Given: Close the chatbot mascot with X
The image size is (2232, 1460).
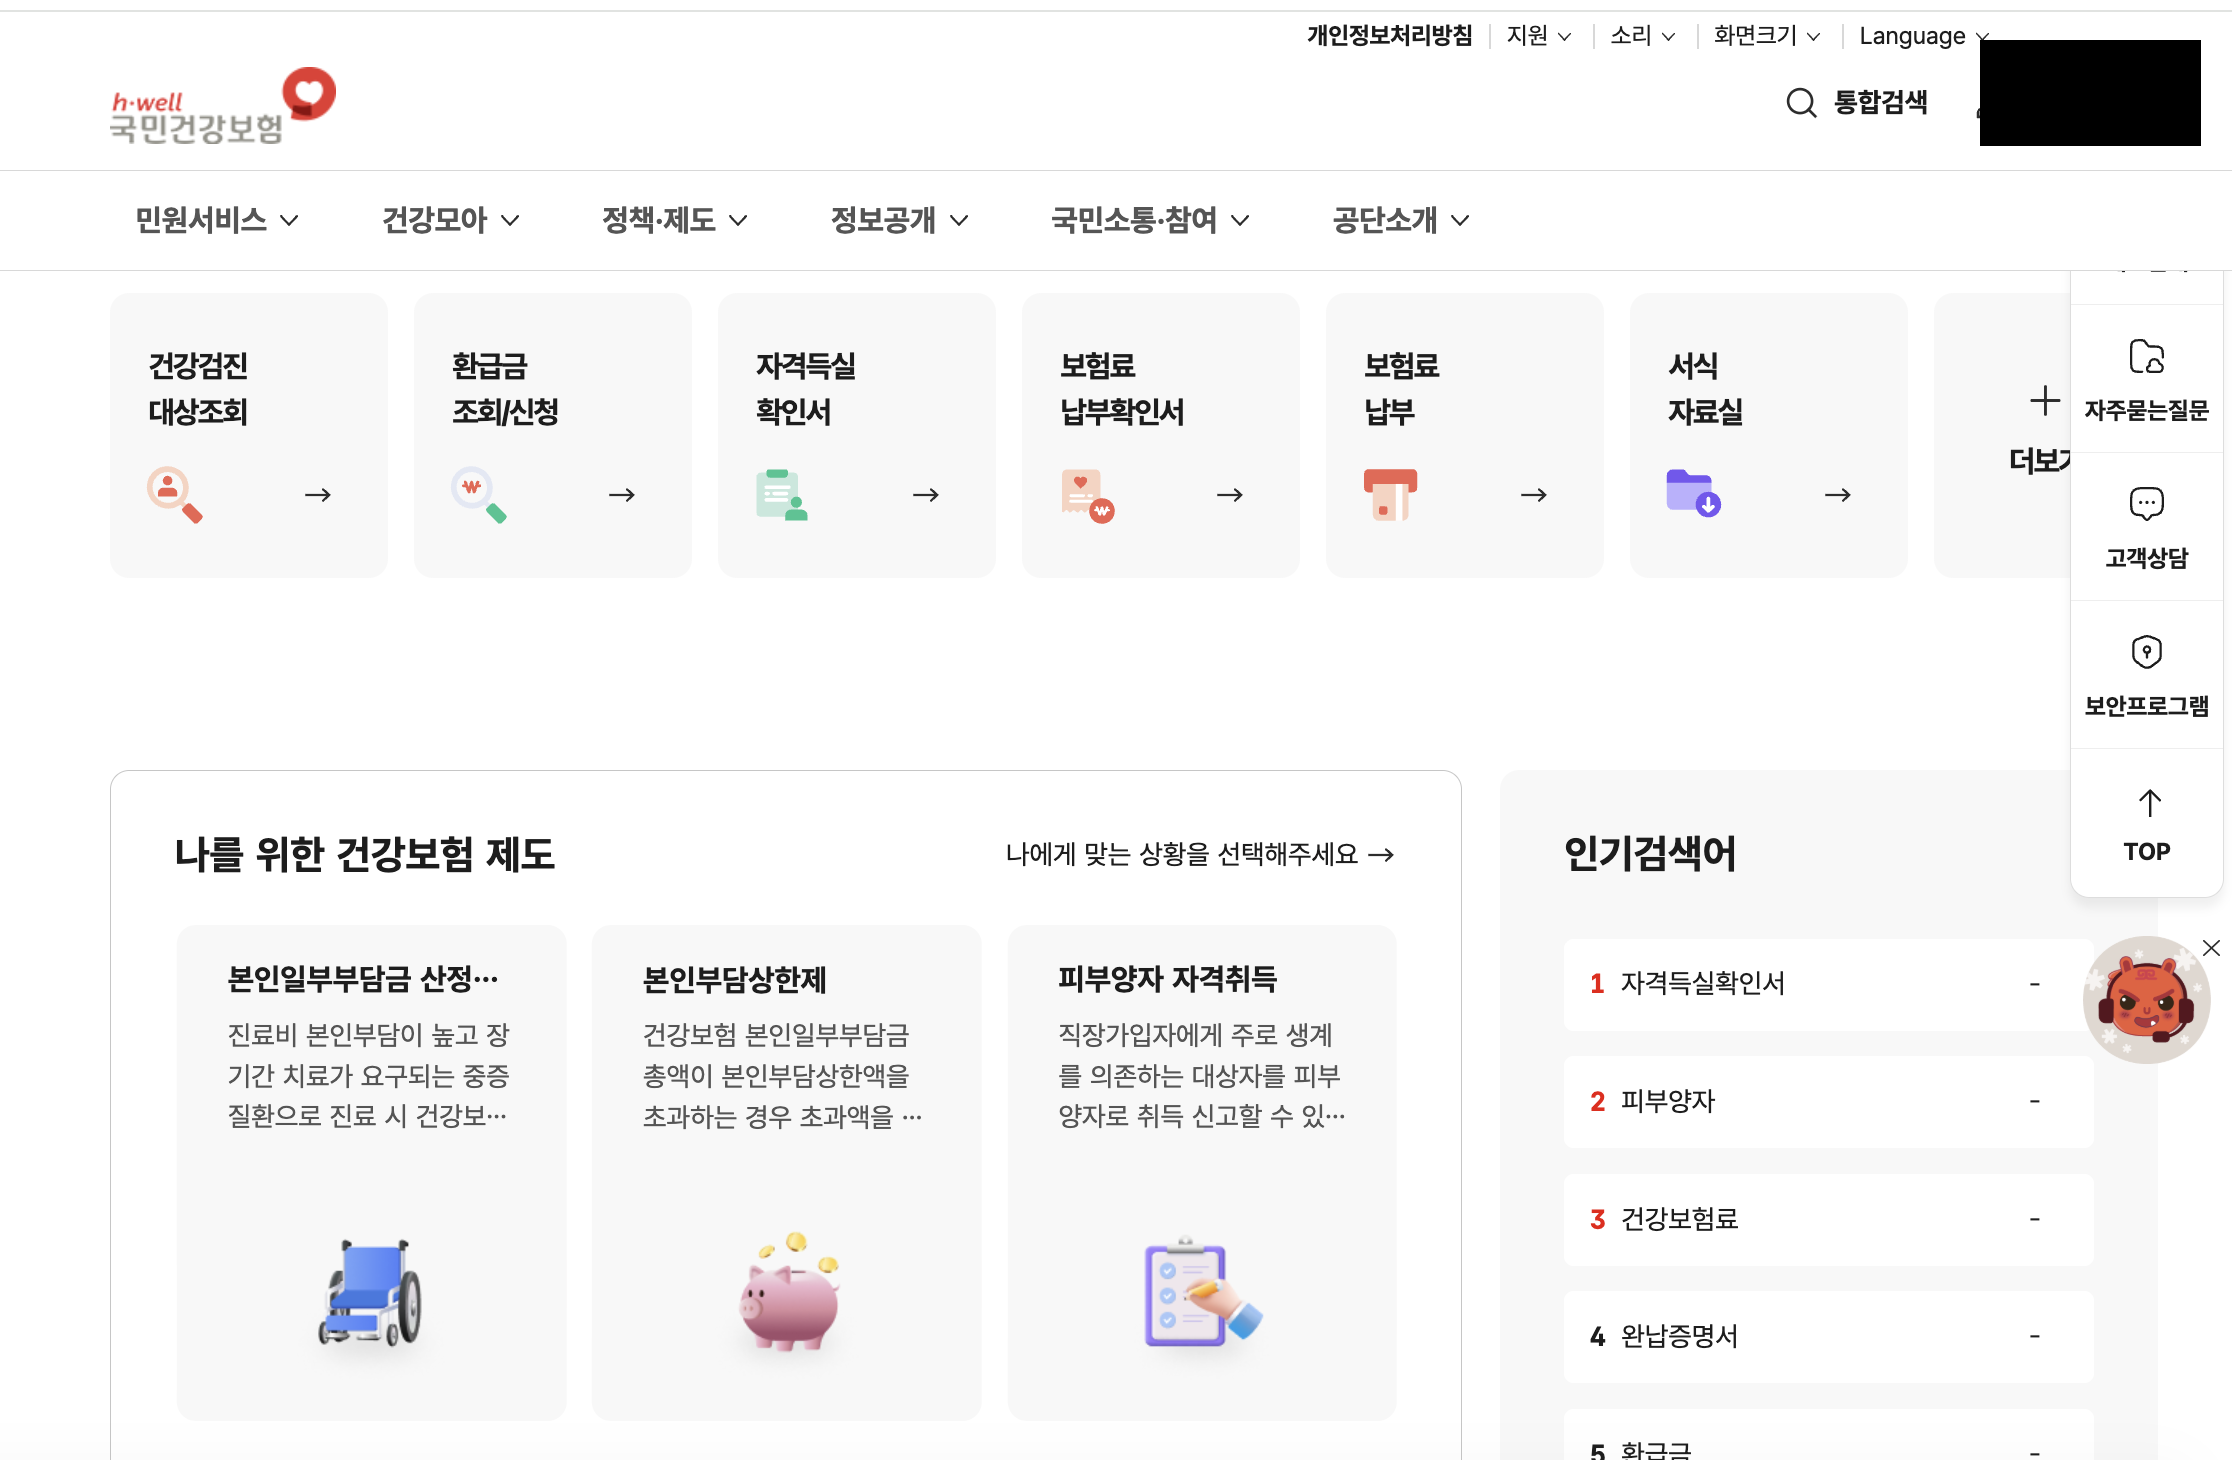Looking at the screenshot, I should pos(2211,948).
